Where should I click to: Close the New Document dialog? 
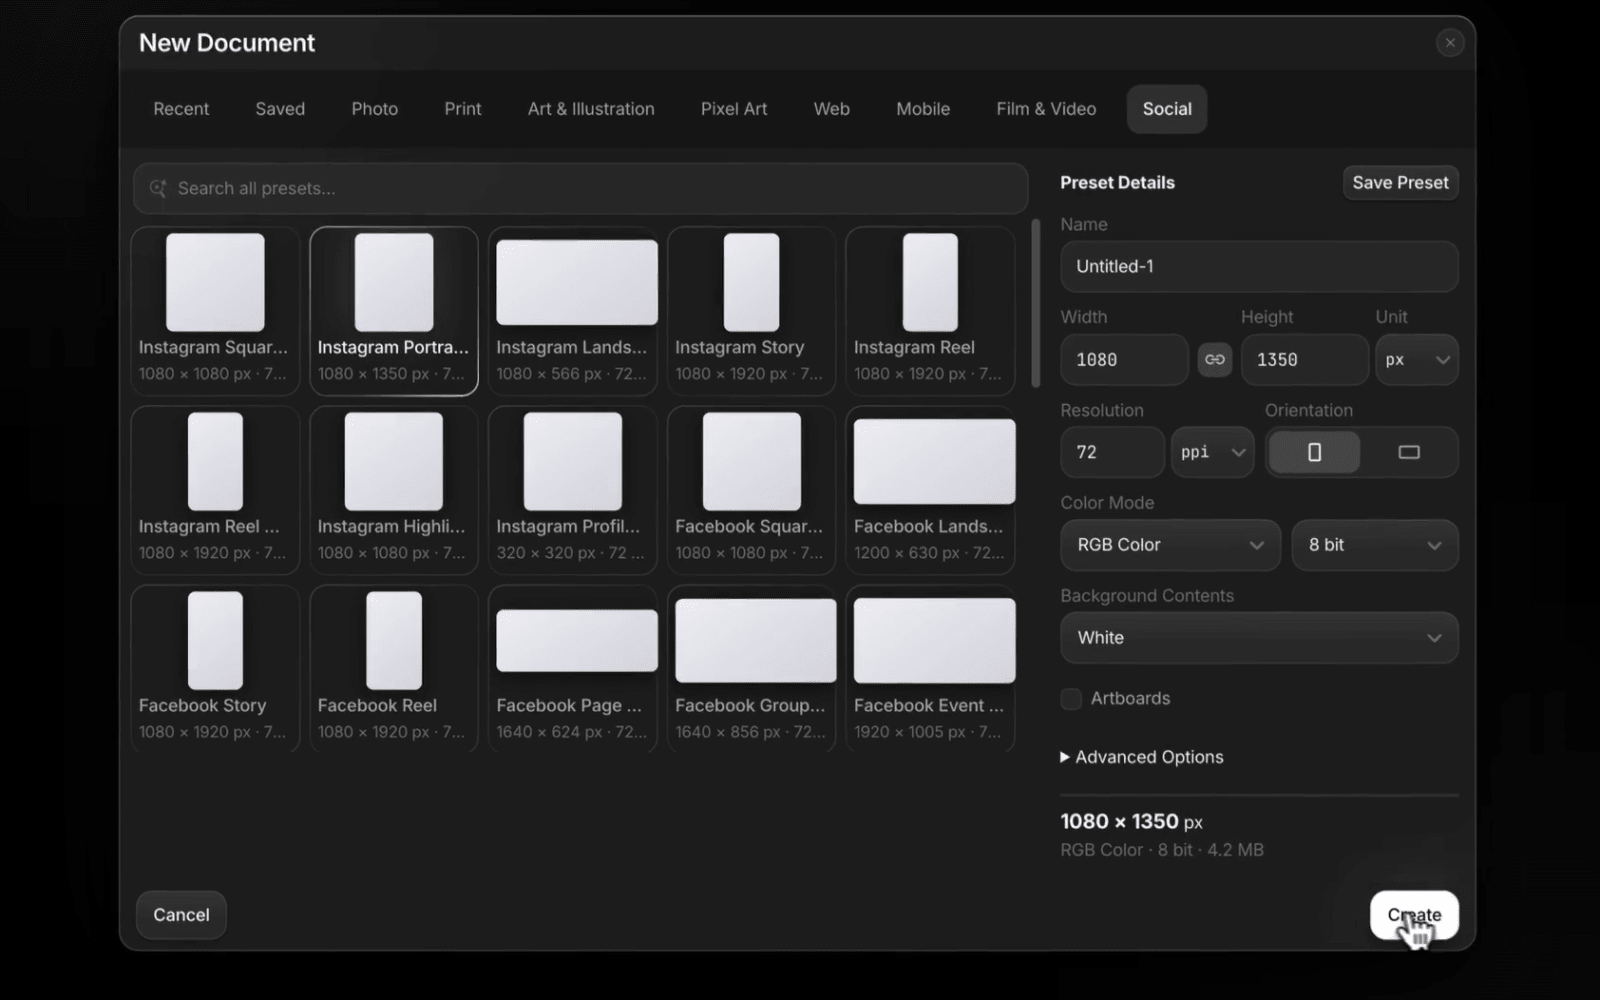(1449, 42)
